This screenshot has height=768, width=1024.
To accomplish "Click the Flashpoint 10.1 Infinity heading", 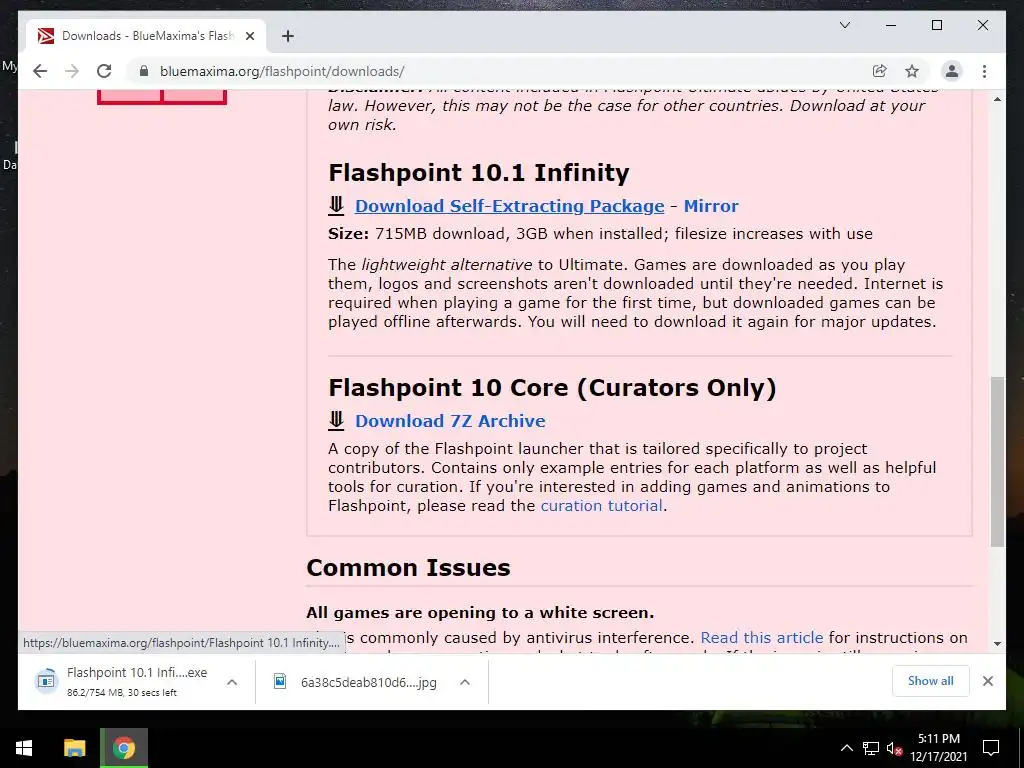I will tap(479, 172).
